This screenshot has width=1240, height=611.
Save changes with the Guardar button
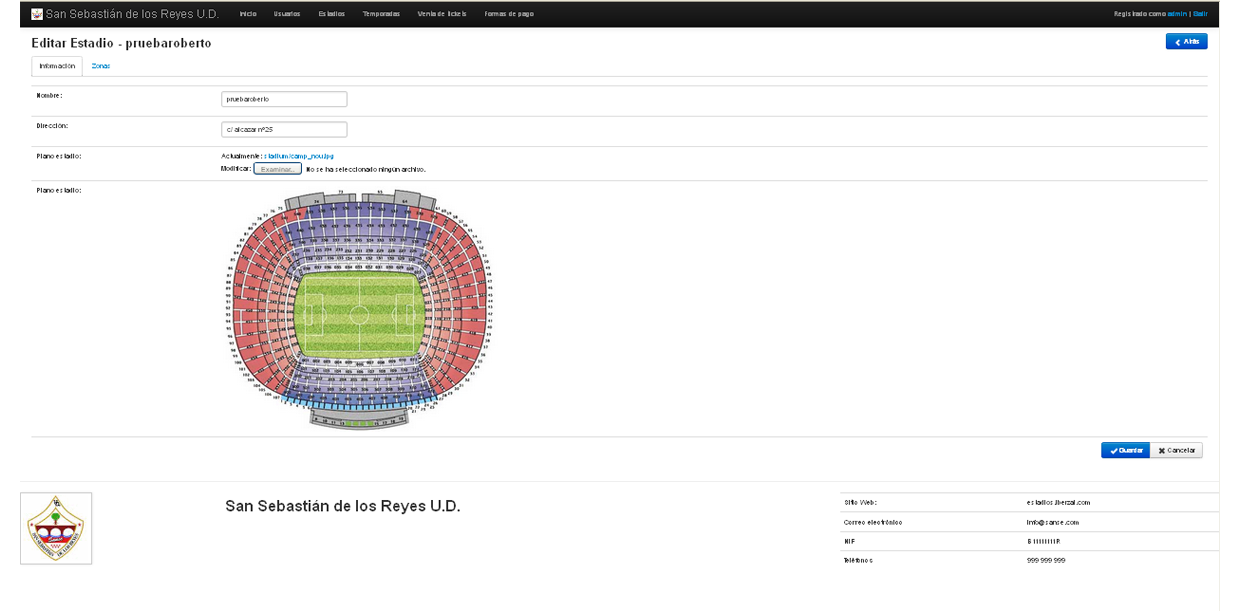pos(1125,450)
